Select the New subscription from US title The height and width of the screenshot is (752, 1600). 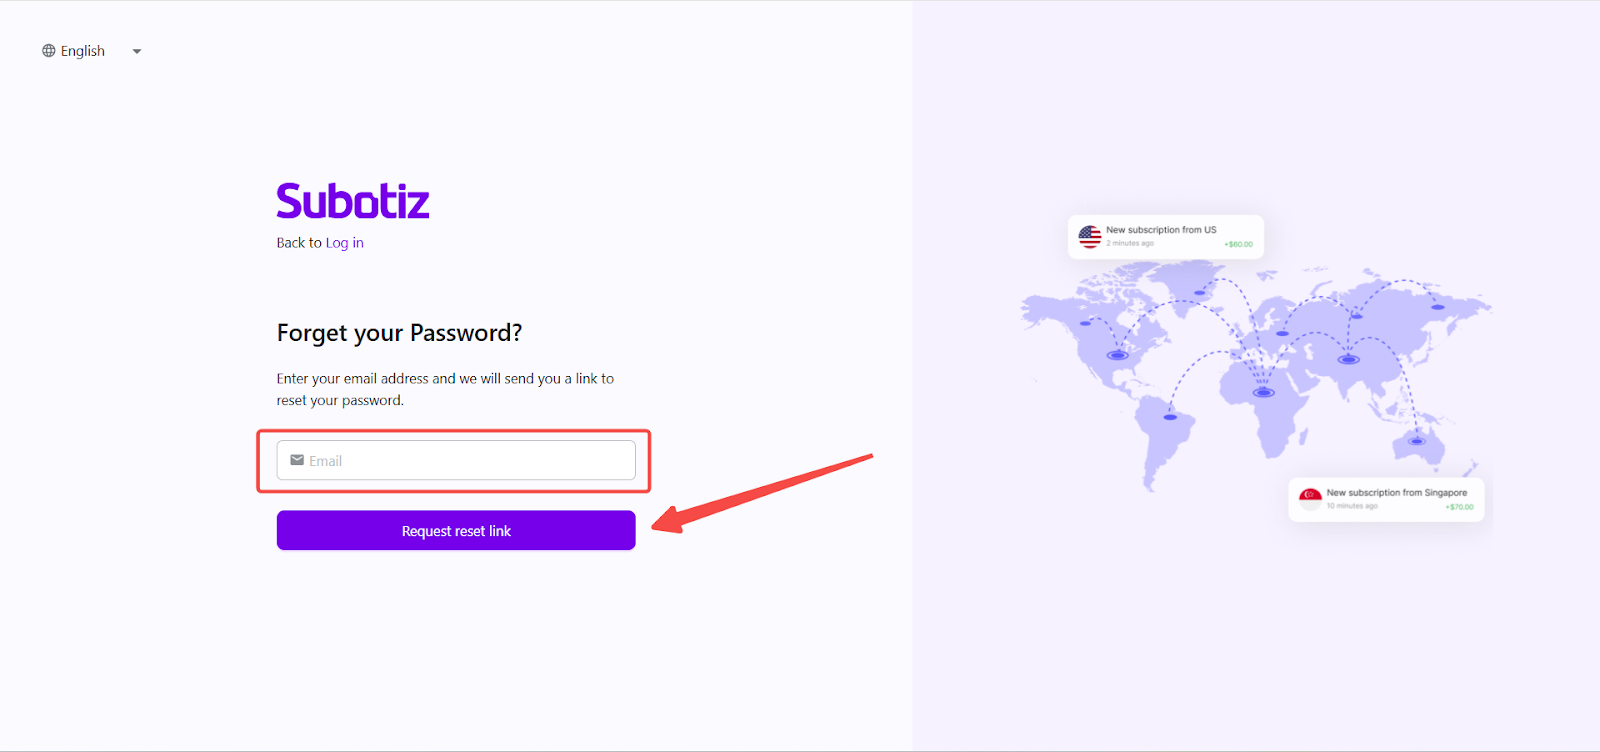pyautogui.click(x=1161, y=230)
